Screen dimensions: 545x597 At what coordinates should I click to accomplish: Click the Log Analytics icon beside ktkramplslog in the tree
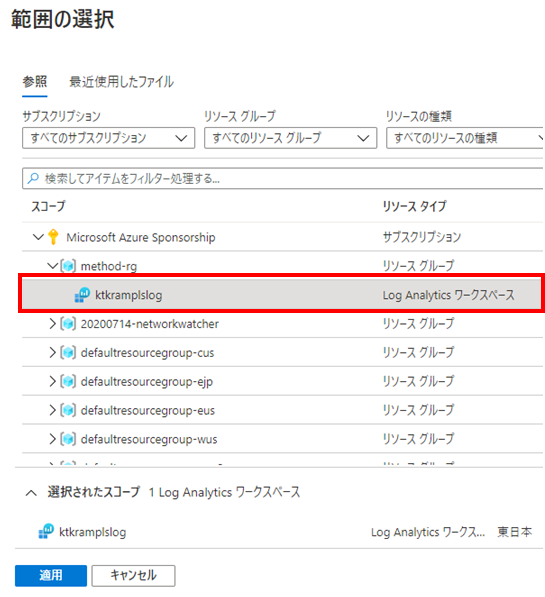[82, 295]
